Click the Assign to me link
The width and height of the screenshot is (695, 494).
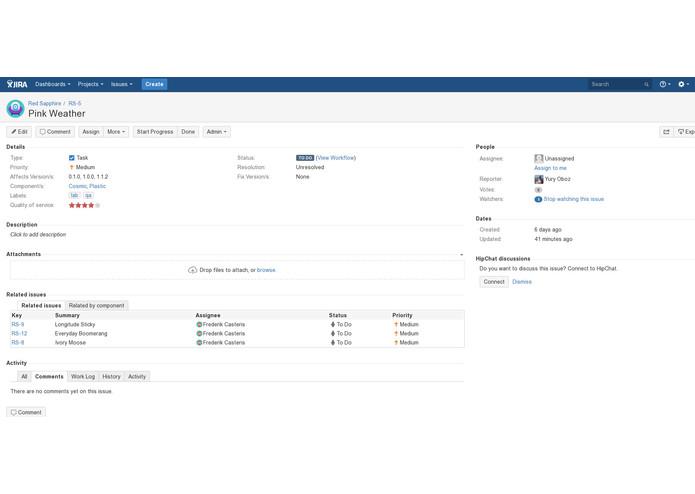pyautogui.click(x=550, y=168)
